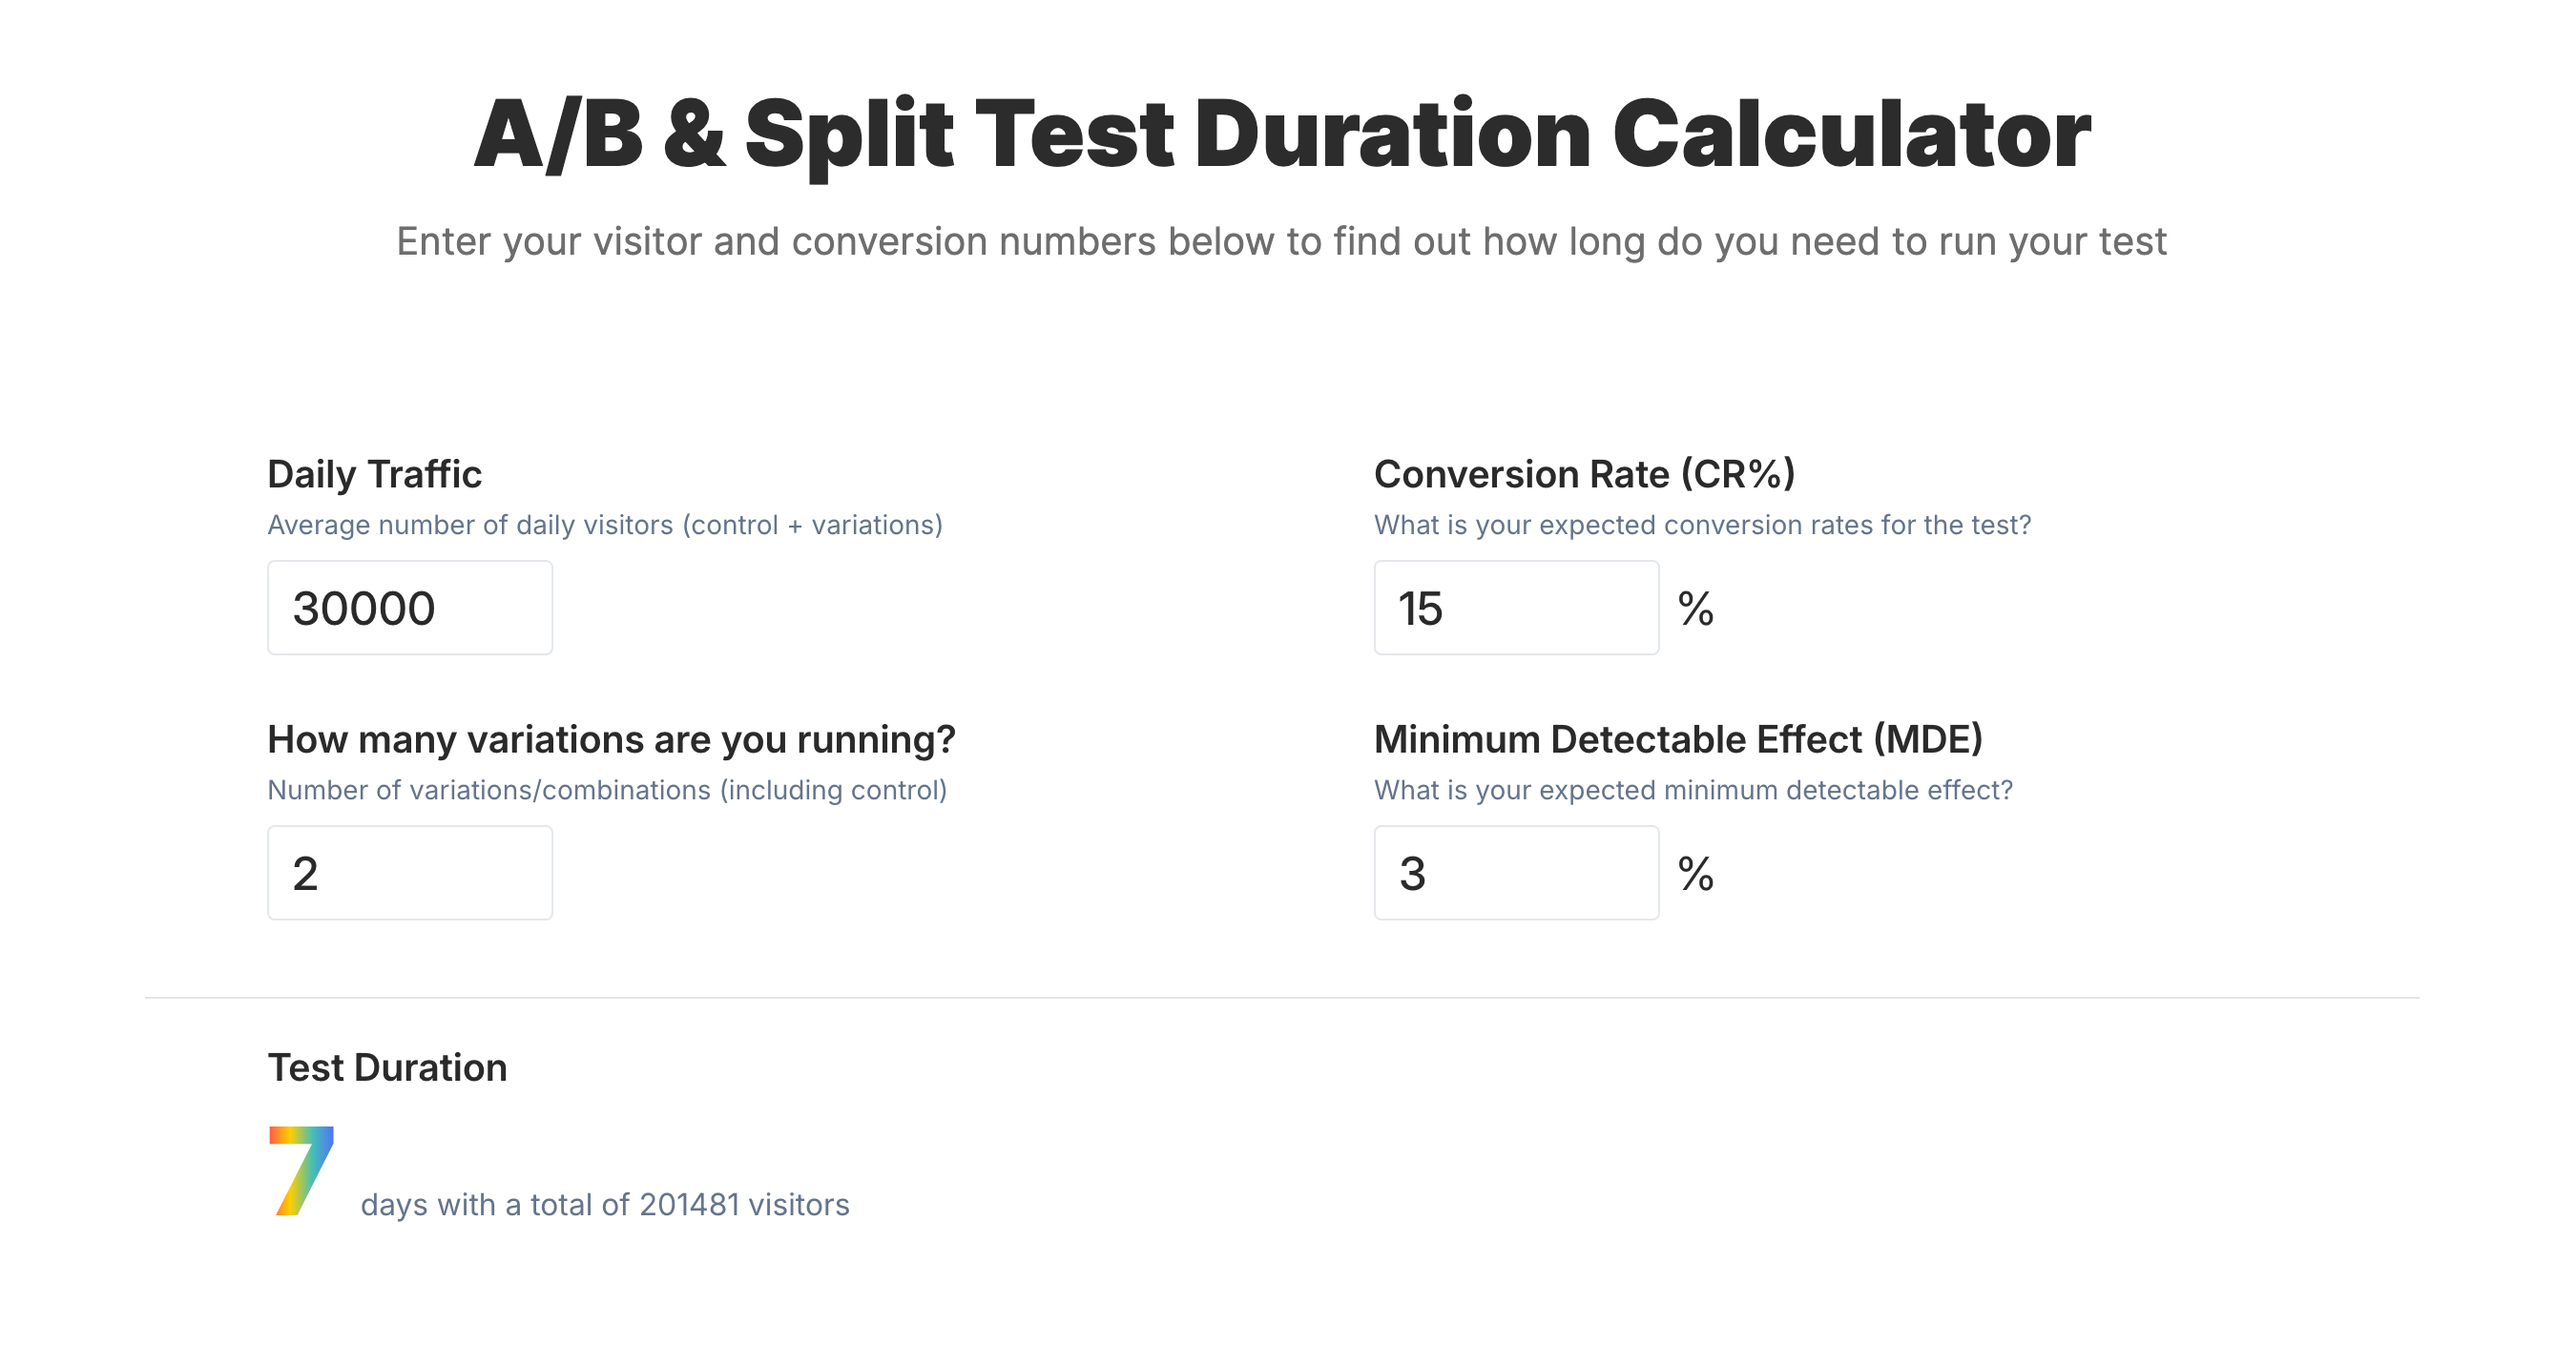Screen dimensions: 2576x1345
Task: Click the A/B & Split Test Duration Calculator heading
Action: pos(1281,134)
